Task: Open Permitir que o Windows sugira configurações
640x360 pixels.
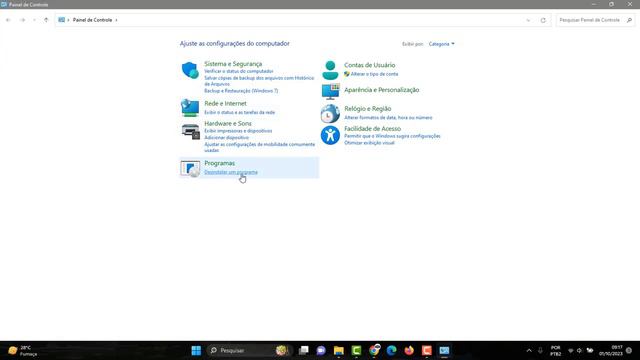Action: pos(392,136)
